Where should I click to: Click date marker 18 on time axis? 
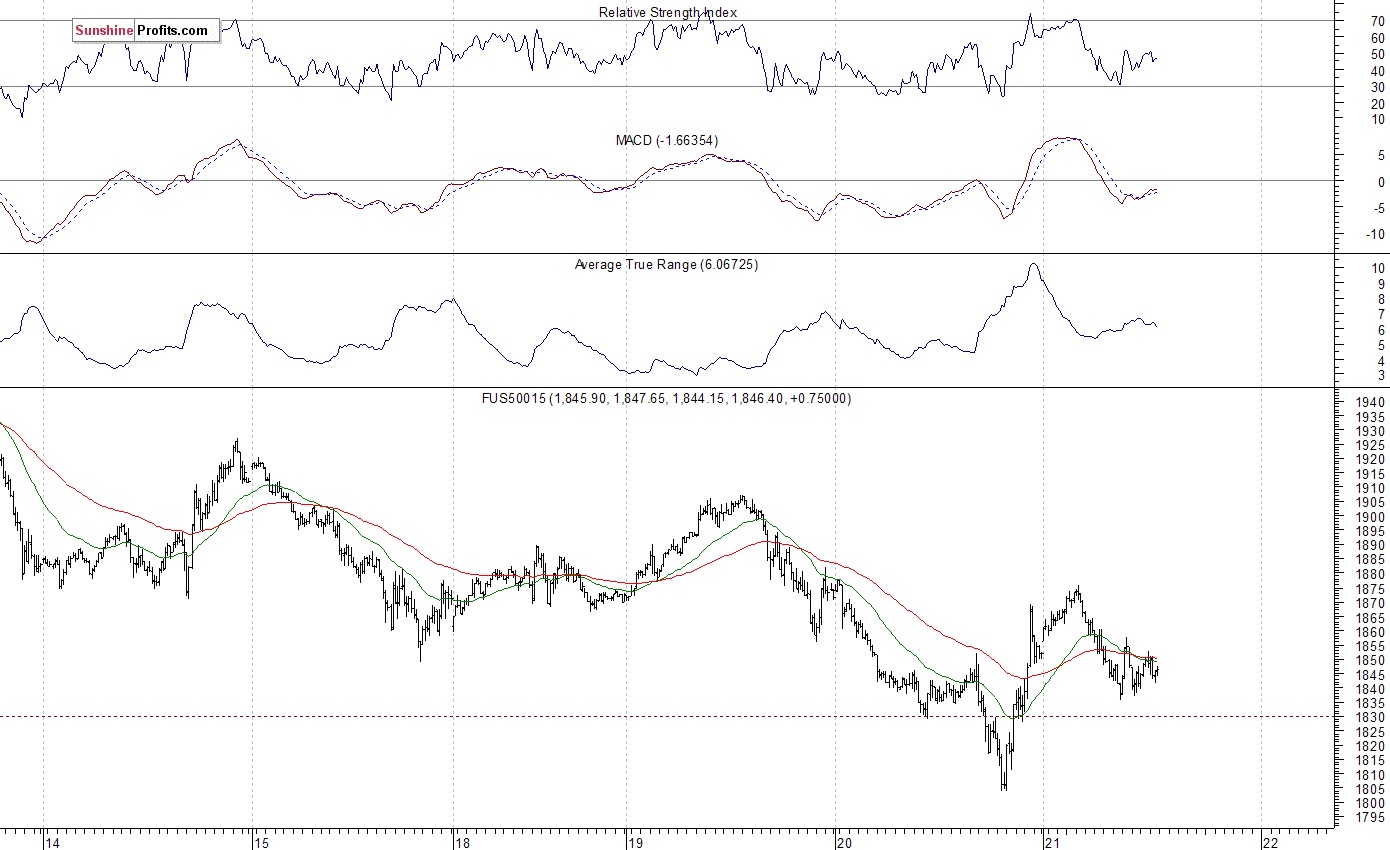point(461,841)
